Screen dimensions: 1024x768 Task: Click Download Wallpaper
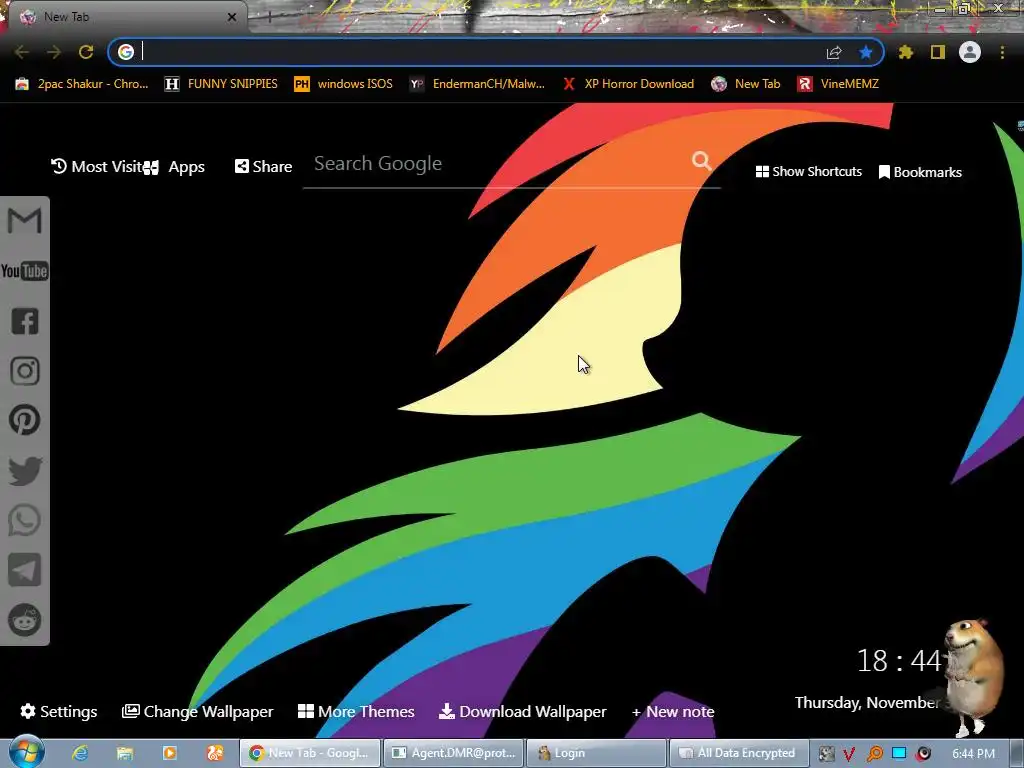point(522,712)
